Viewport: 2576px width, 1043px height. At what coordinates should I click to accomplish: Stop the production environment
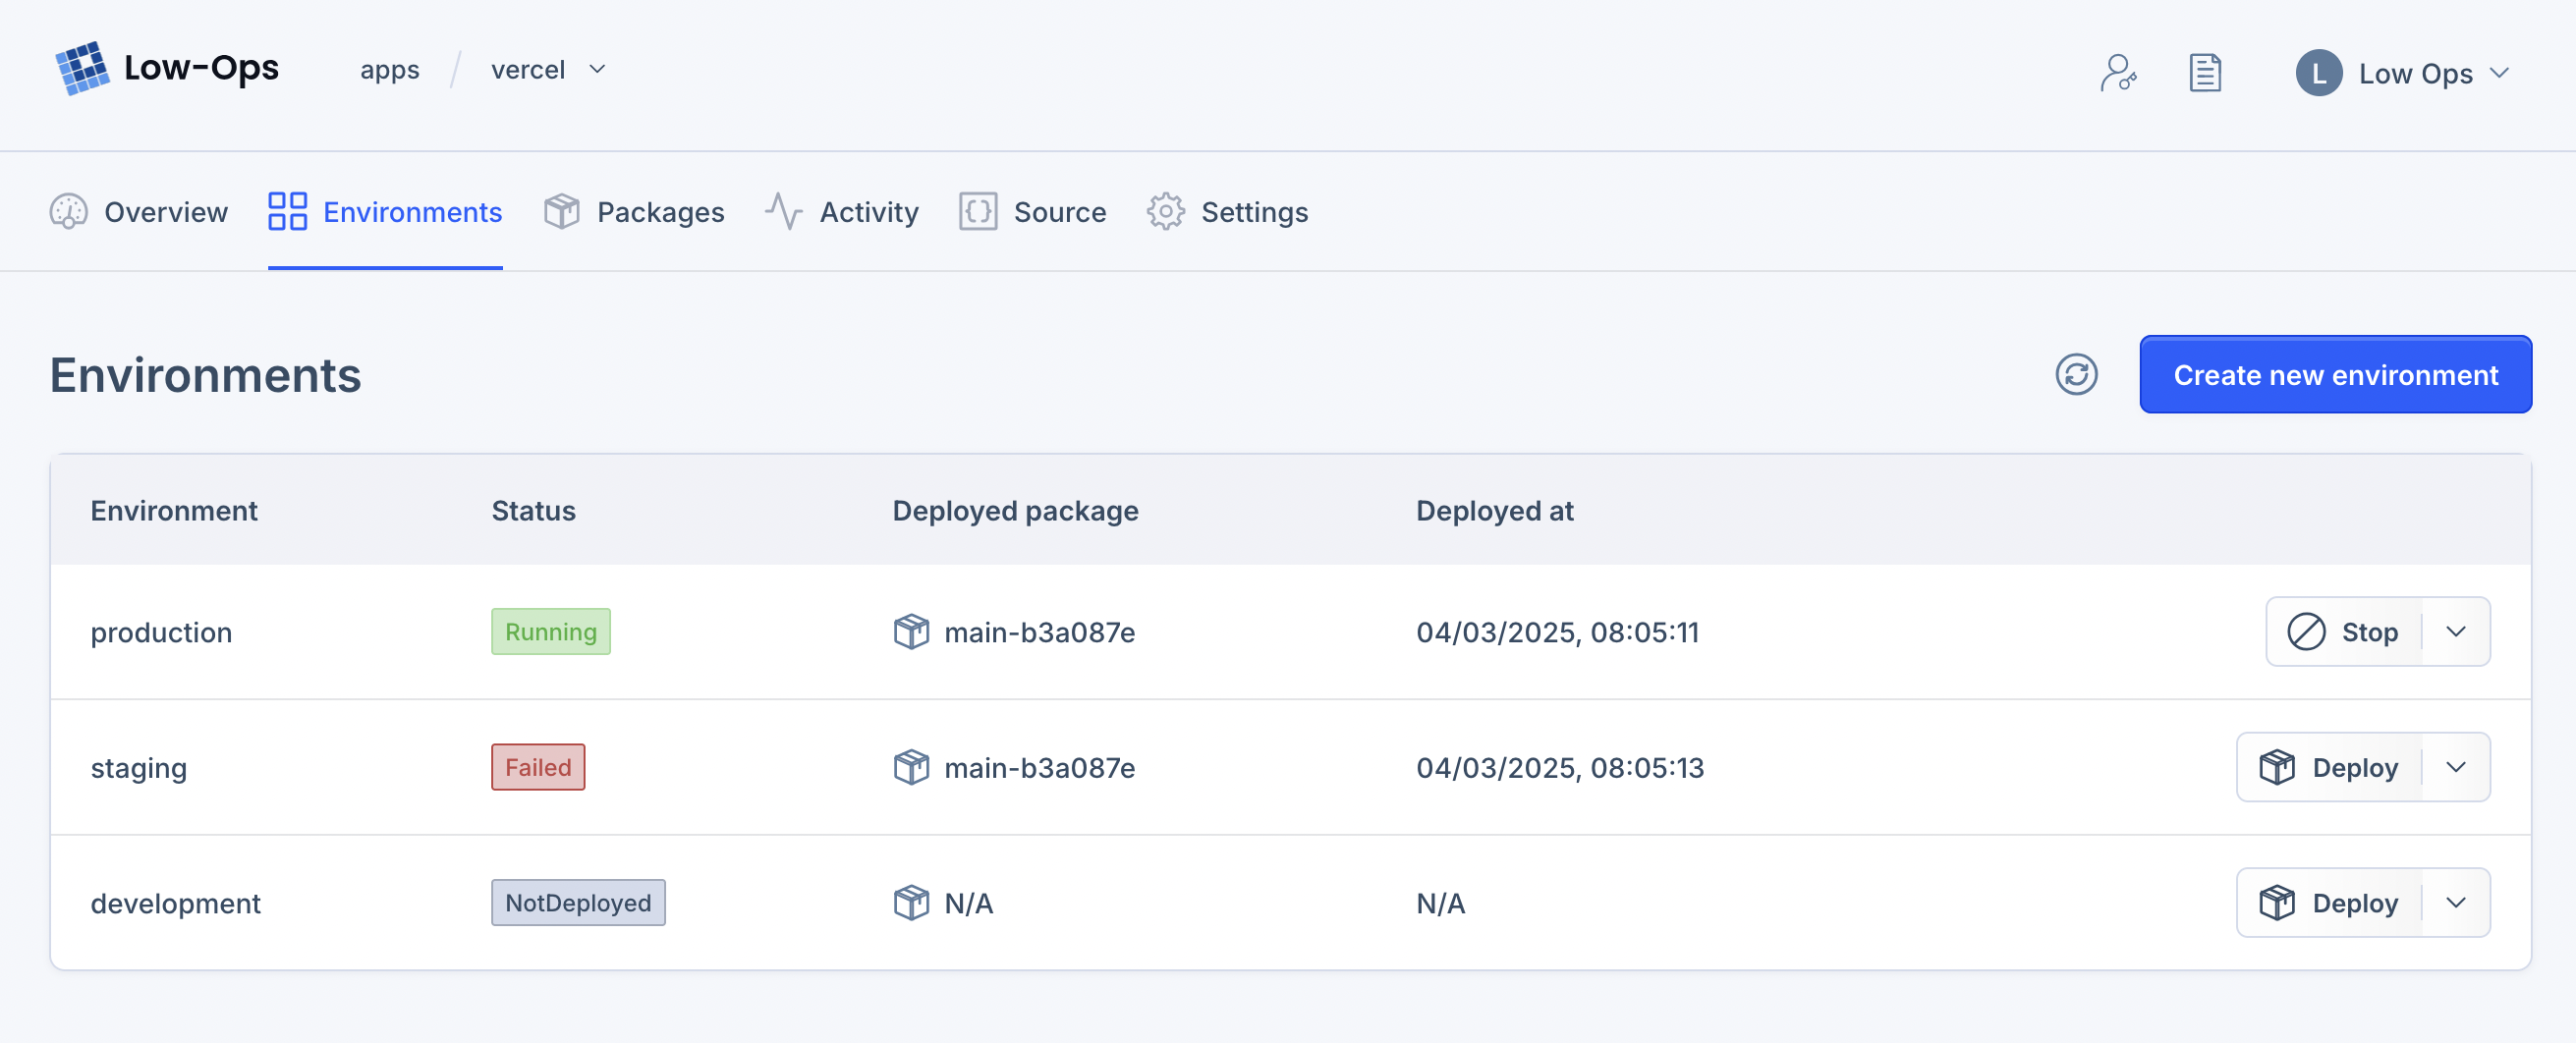[x=2344, y=632]
